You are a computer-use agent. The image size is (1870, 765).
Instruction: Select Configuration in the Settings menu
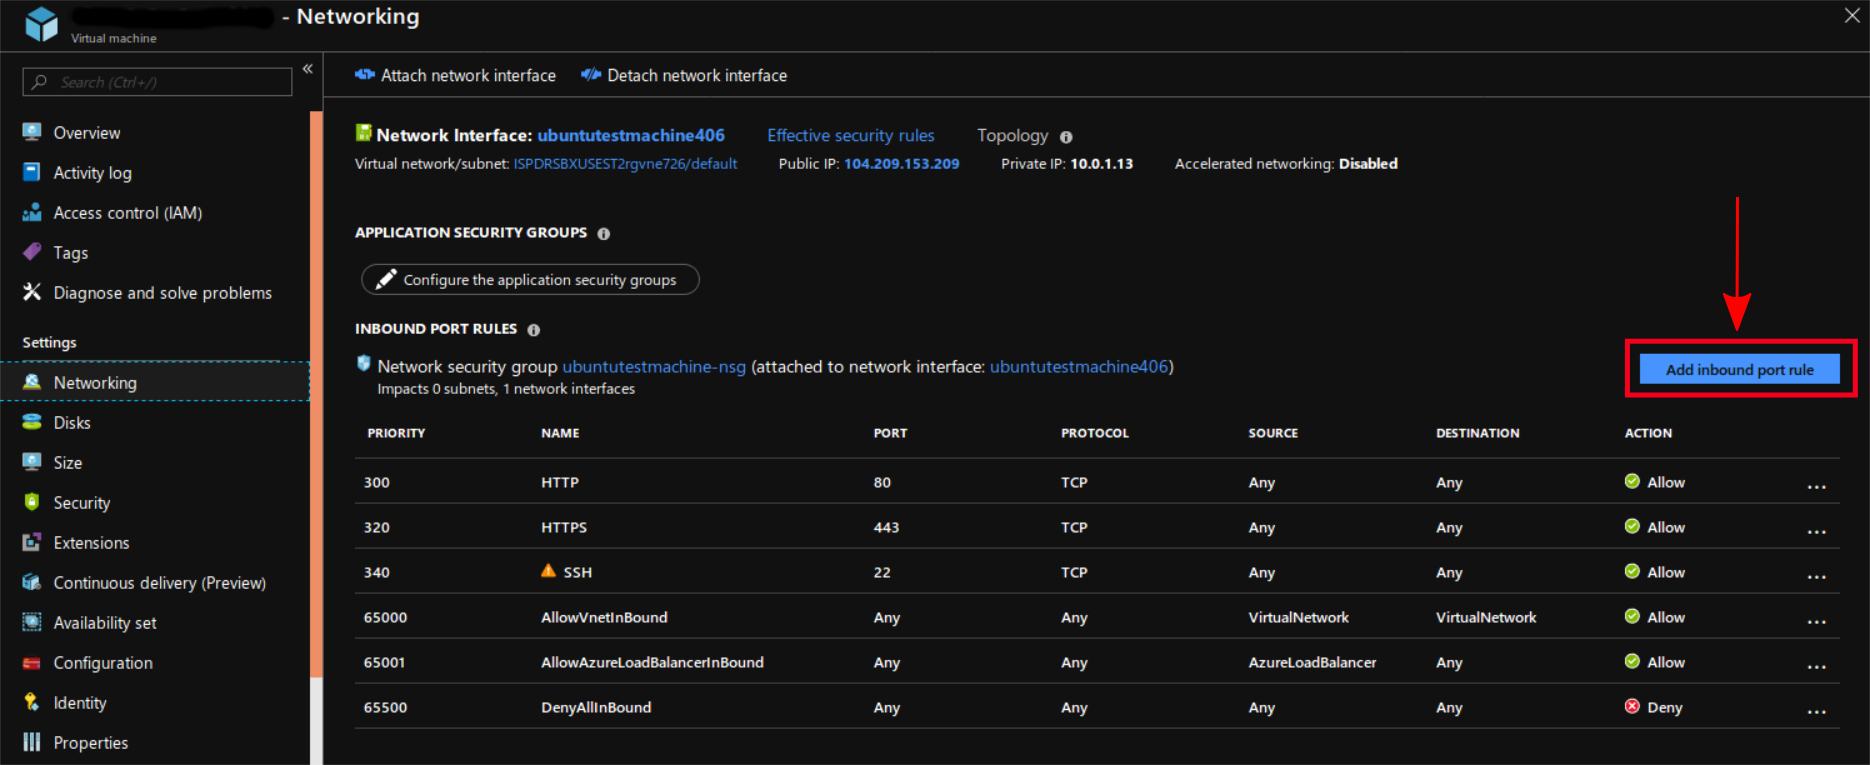(x=103, y=663)
